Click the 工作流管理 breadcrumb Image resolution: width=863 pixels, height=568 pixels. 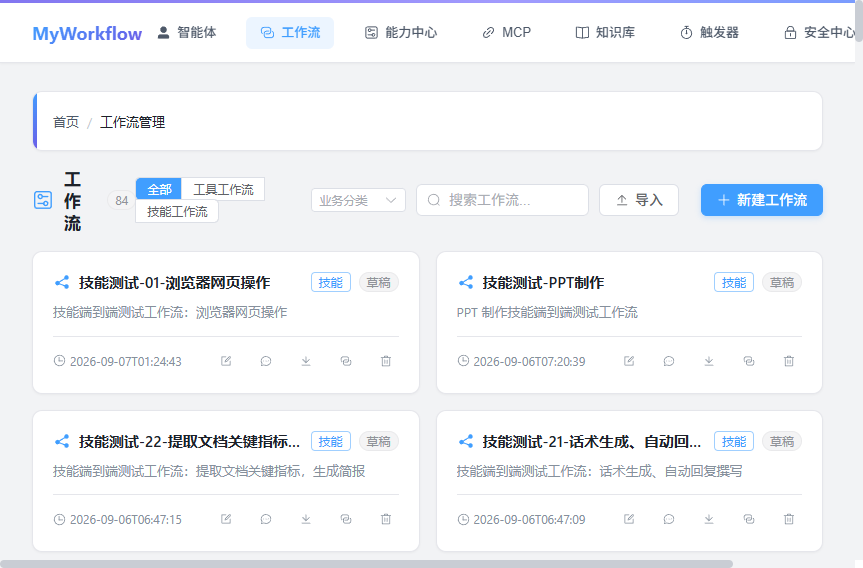point(133,122)
